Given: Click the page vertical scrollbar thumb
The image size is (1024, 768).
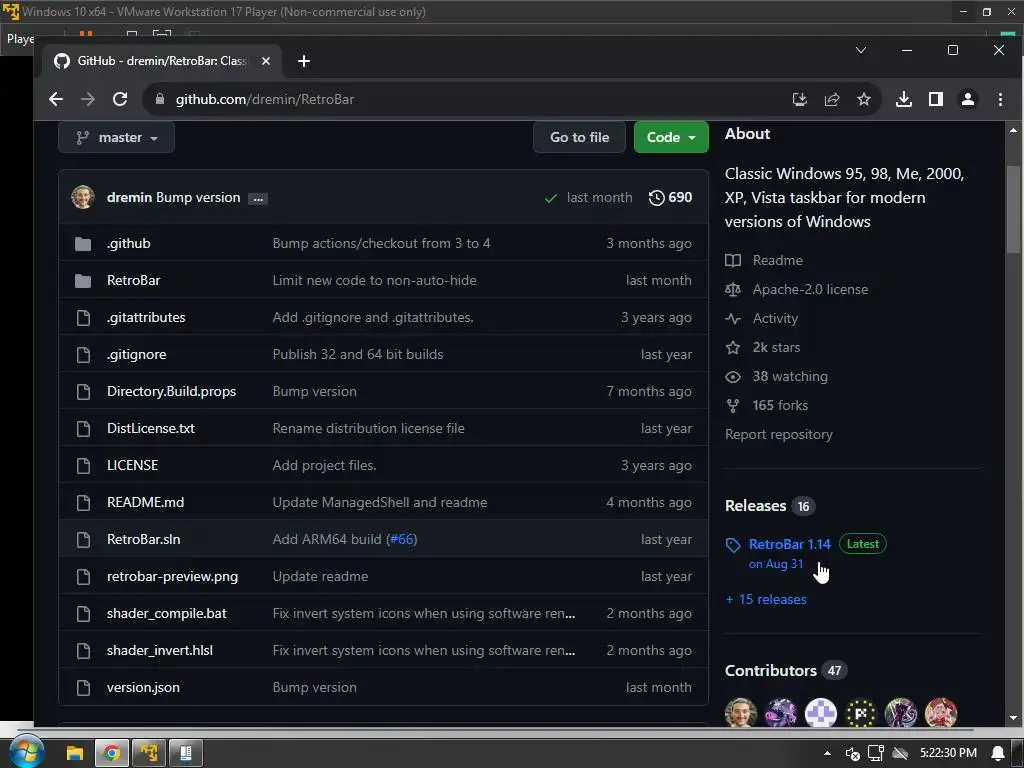Looking at the screenshot, I should click(x=1013, y=209).
